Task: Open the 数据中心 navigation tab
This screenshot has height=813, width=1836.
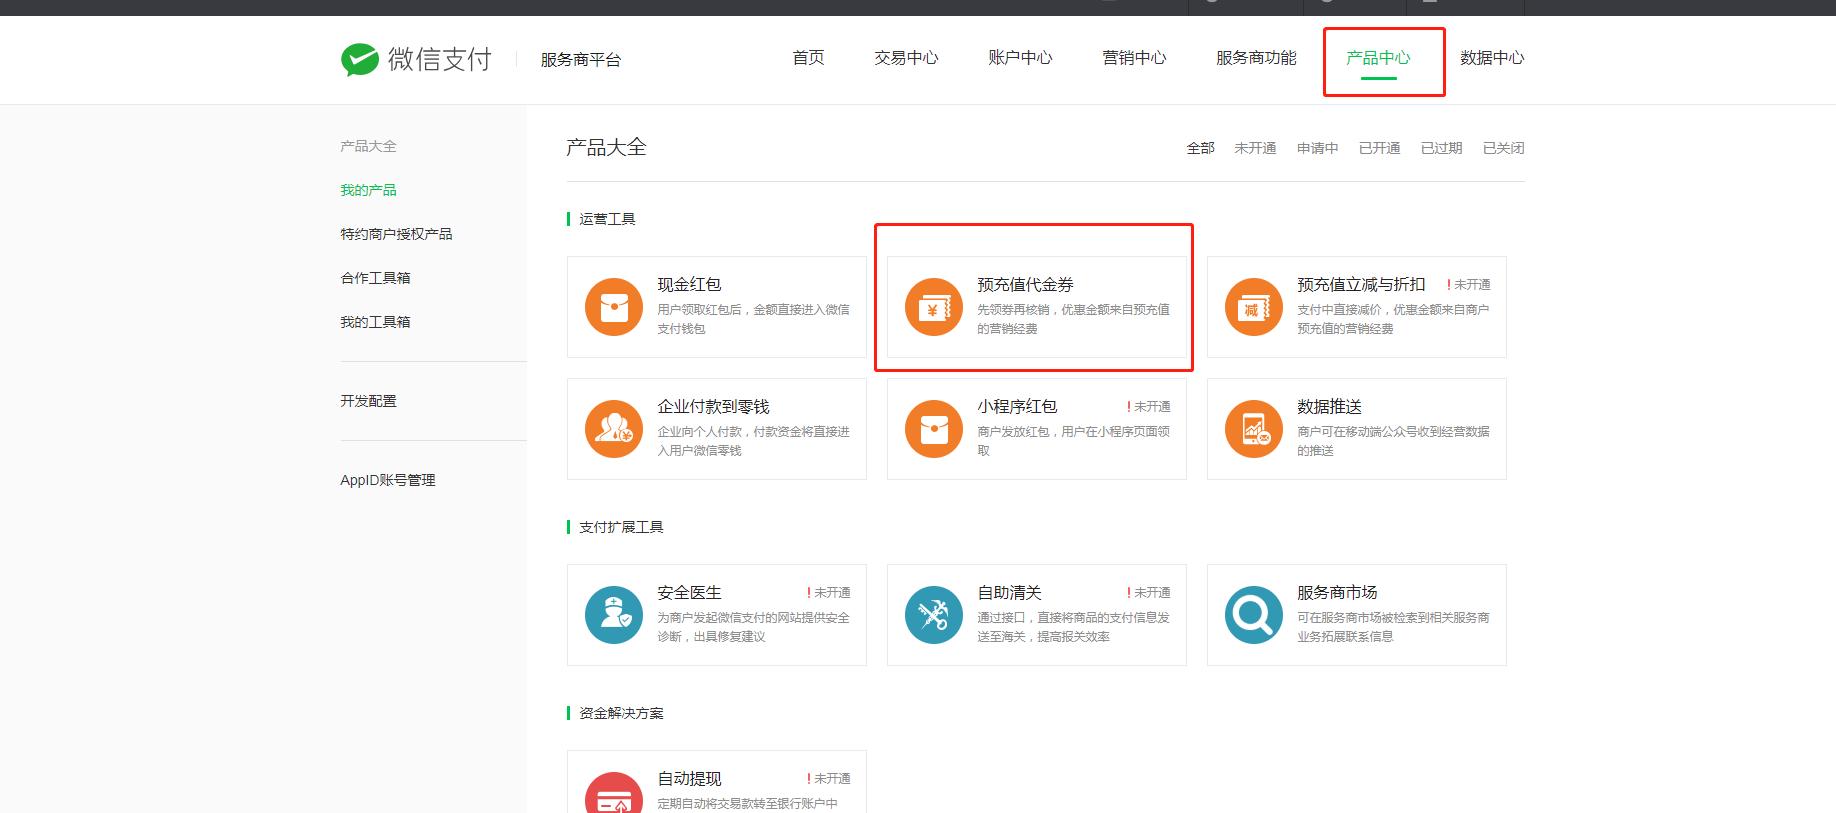Action: 1492,58
